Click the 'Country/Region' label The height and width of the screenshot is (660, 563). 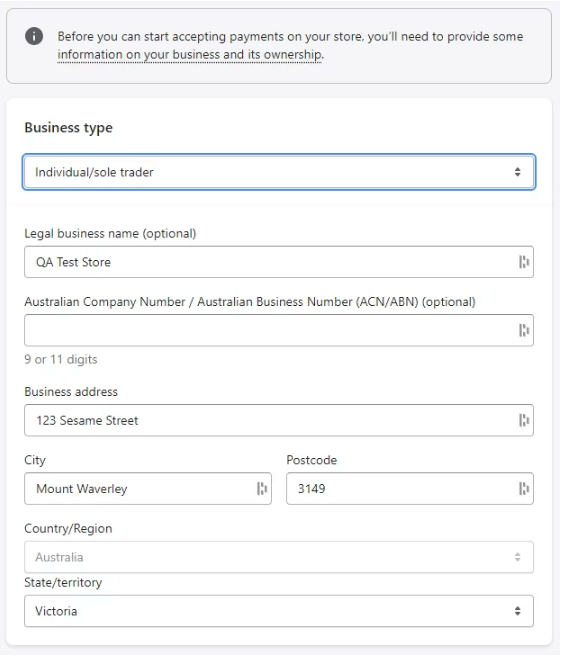pyautogui.click(x=69, y=529)
